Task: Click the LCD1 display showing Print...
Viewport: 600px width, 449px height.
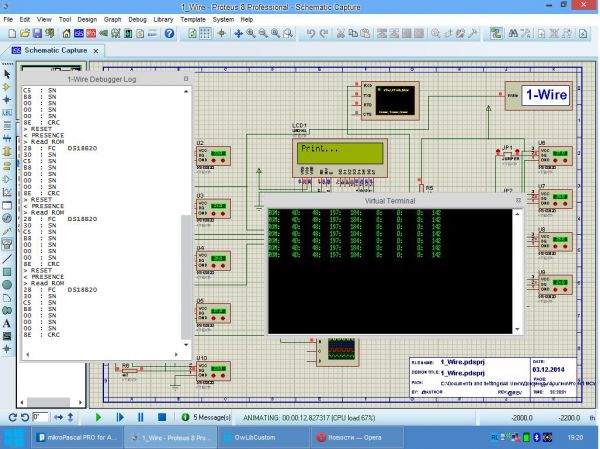Action: click(x=340, y=158)
